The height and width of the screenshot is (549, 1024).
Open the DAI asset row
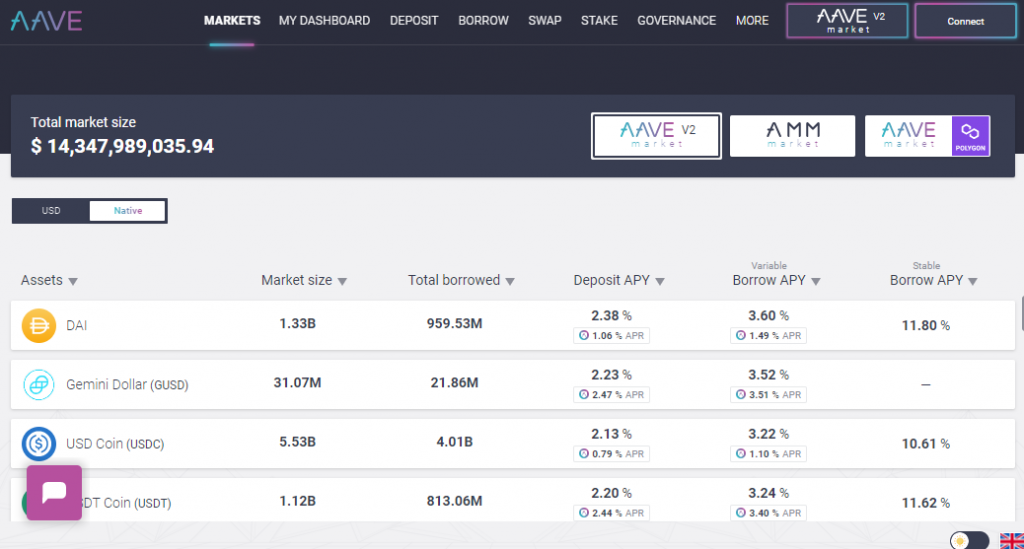coord(513,325)
